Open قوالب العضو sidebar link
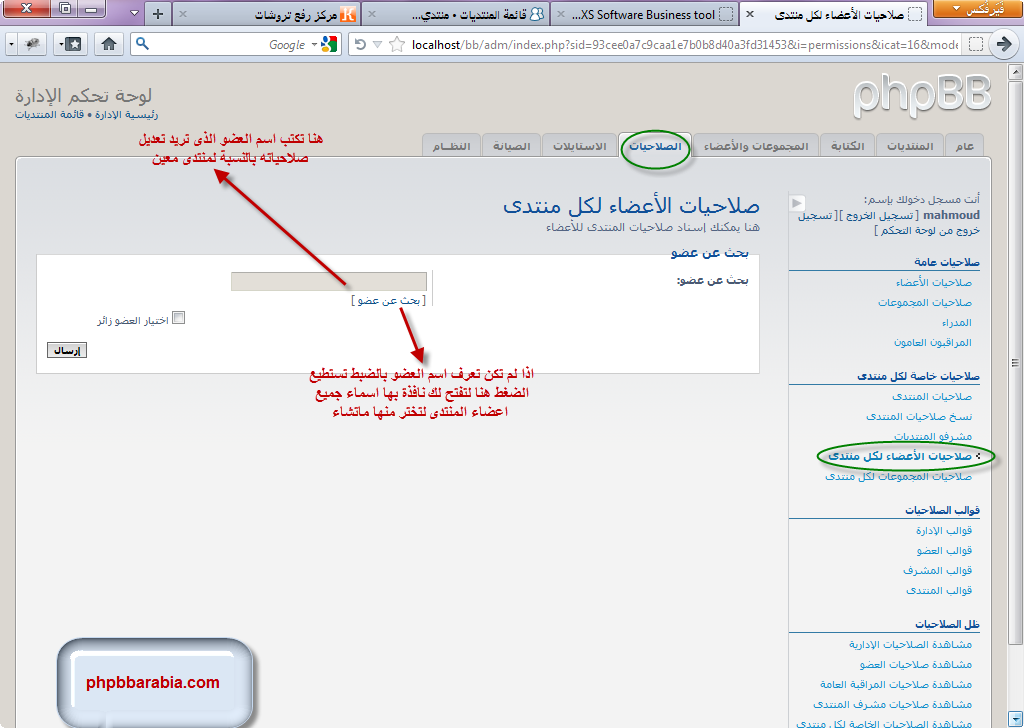The width and height of the screenshot is (1024, 728). (944, 550)
